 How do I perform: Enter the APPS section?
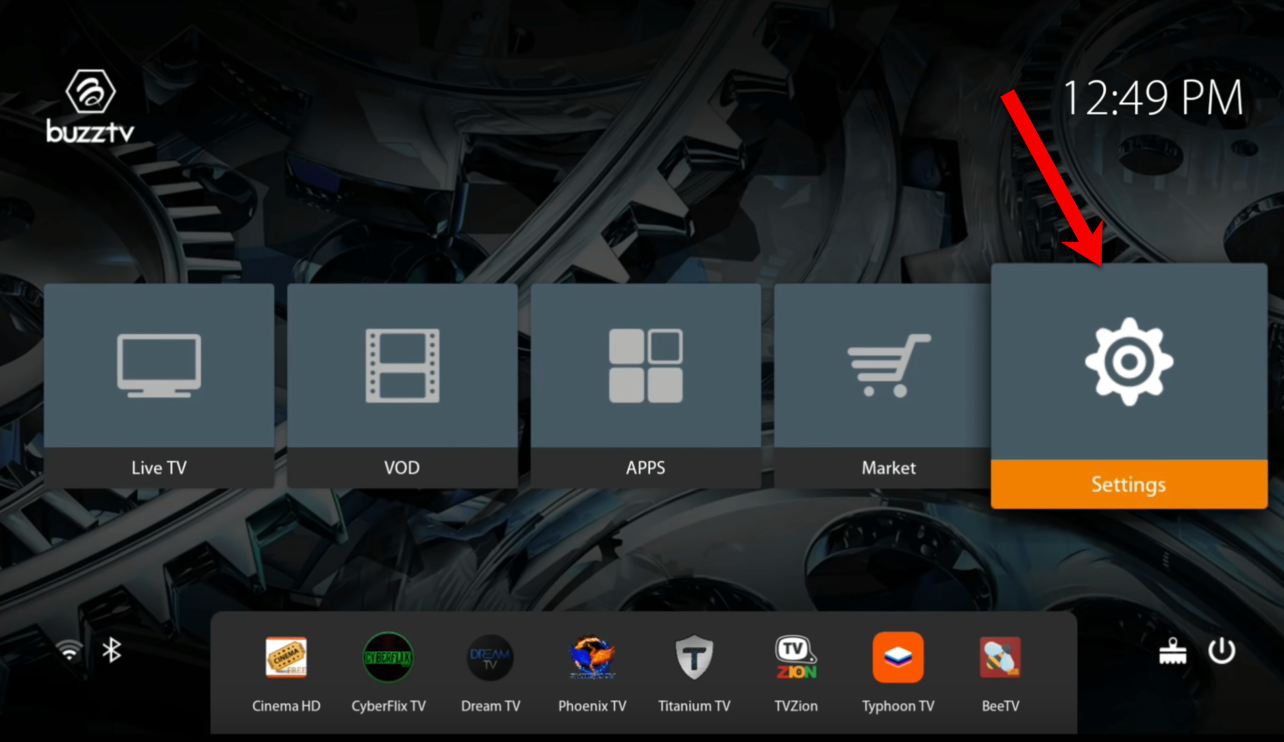coord(645,385)
